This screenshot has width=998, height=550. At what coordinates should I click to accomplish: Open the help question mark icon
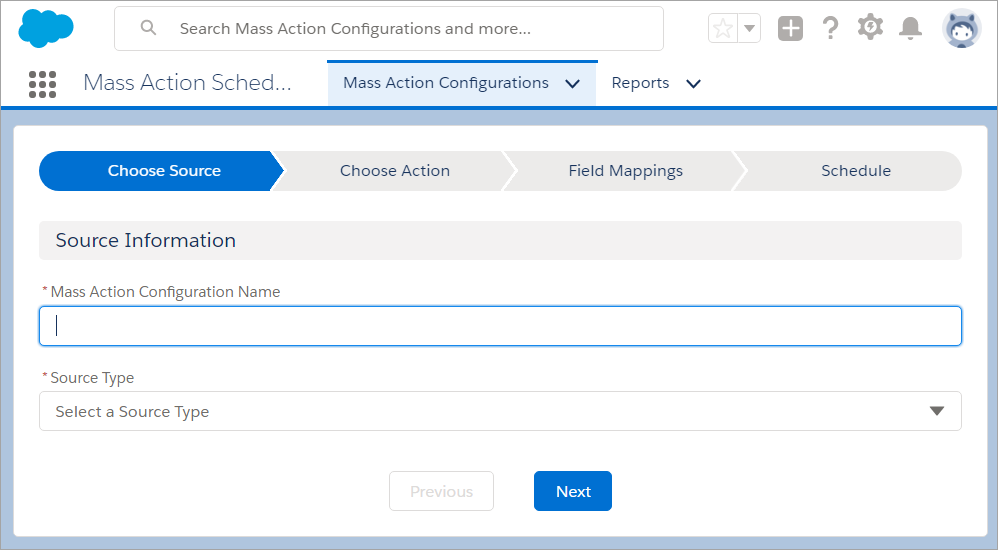(830, 29)
